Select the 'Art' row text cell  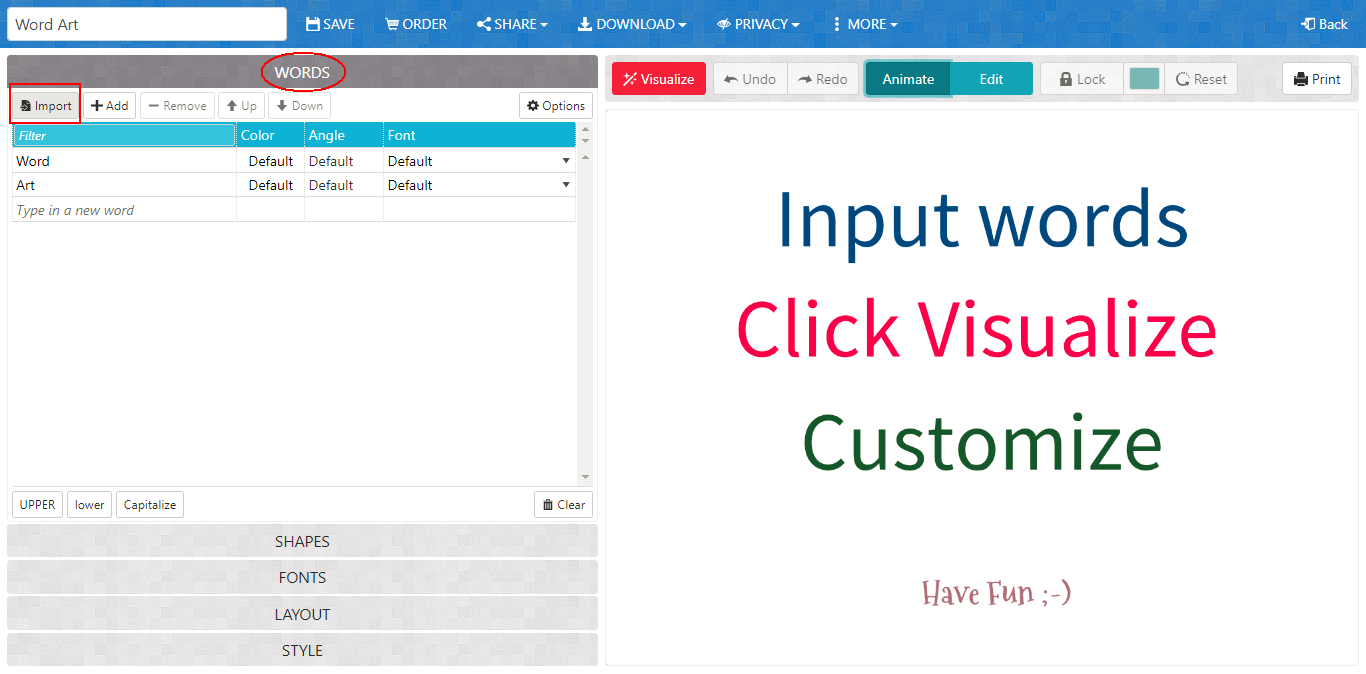(124, 185)
